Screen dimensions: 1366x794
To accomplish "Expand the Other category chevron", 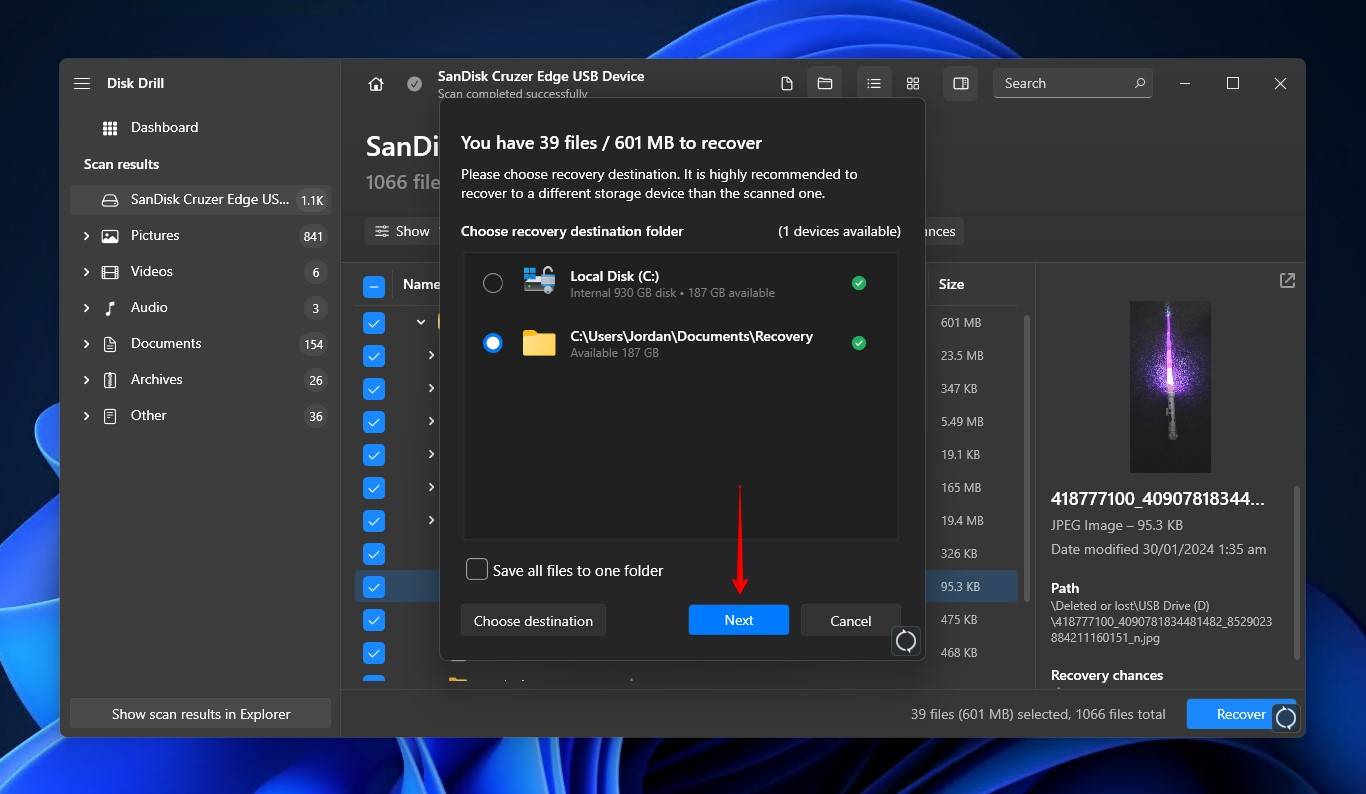I will (x=86, y=416).
